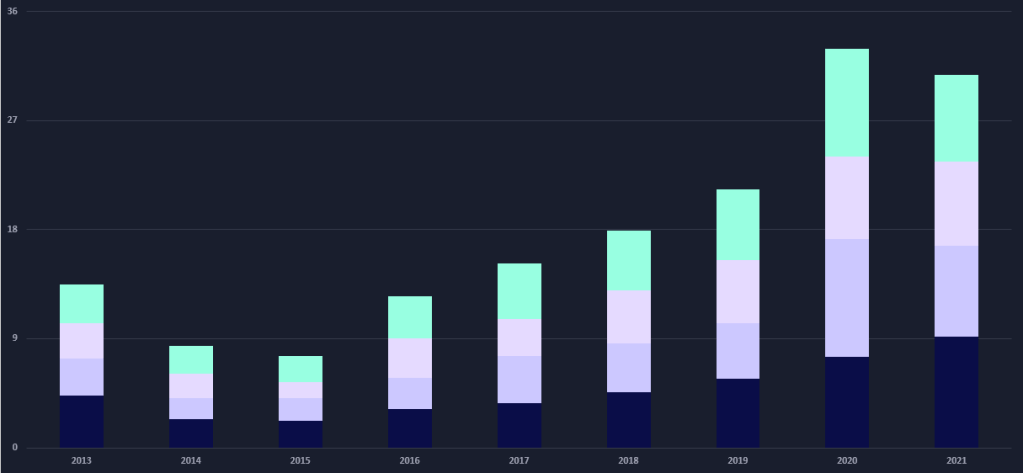Viewport: 1023px width, 473px height.
Task: Select the mint green top of the 2014 bar
Action: coord(191,359)
